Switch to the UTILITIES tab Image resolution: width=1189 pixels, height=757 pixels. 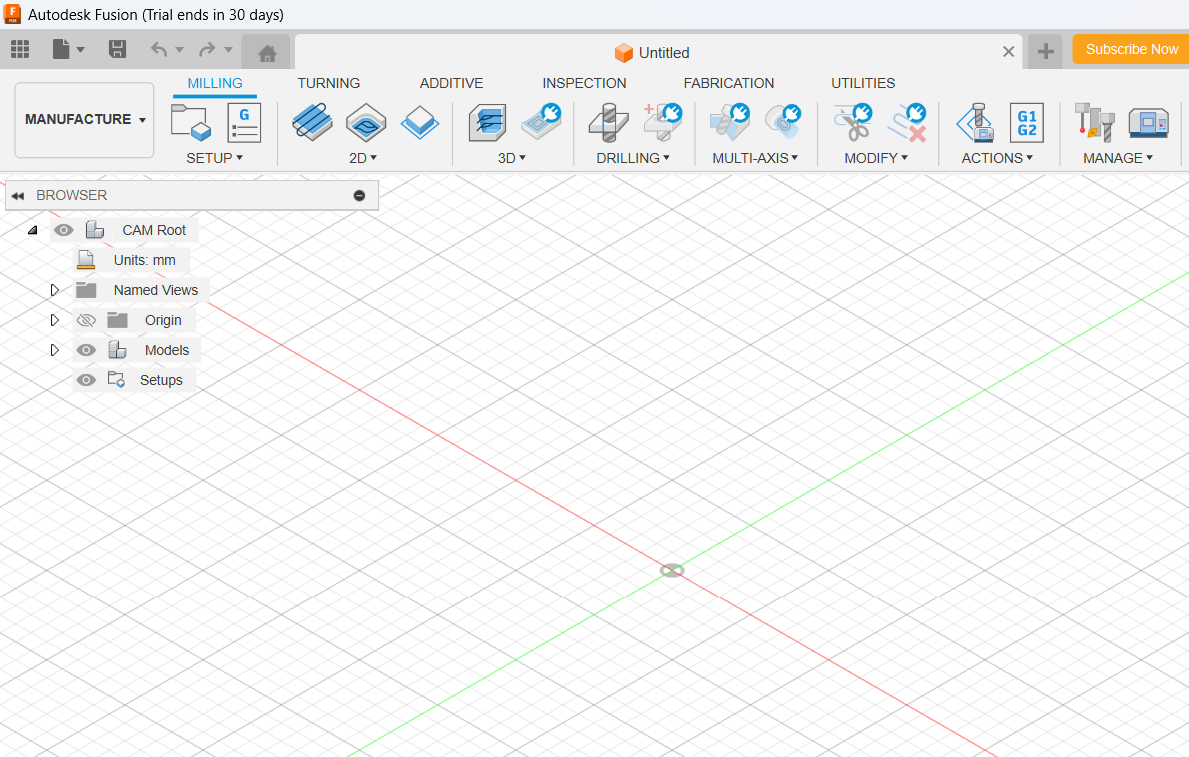(x=863, y=83)
